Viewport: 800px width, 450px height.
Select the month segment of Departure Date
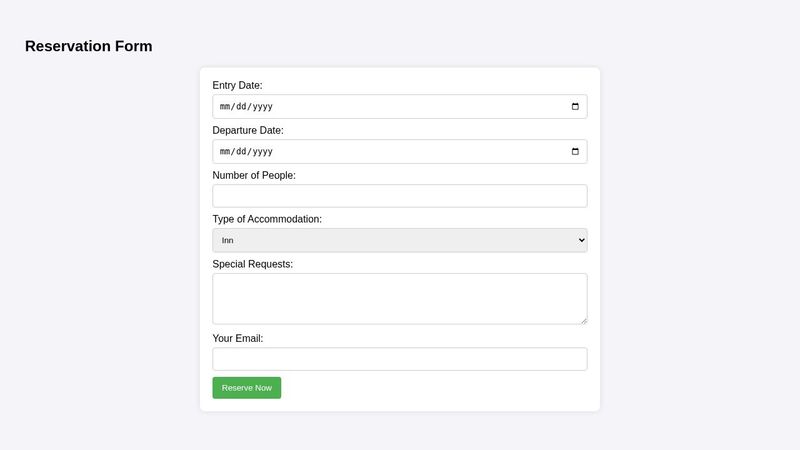[226, 152]
